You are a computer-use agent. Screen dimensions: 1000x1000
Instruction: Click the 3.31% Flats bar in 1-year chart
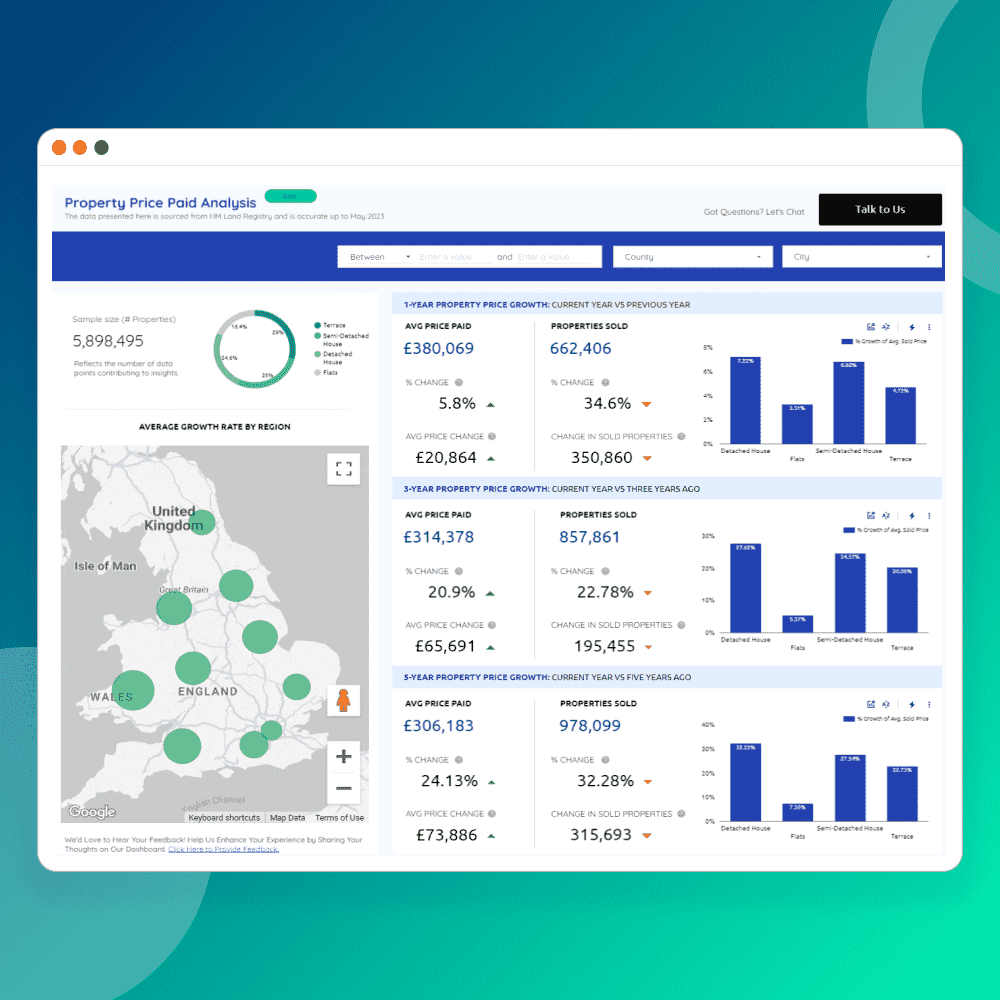(797, 424)
